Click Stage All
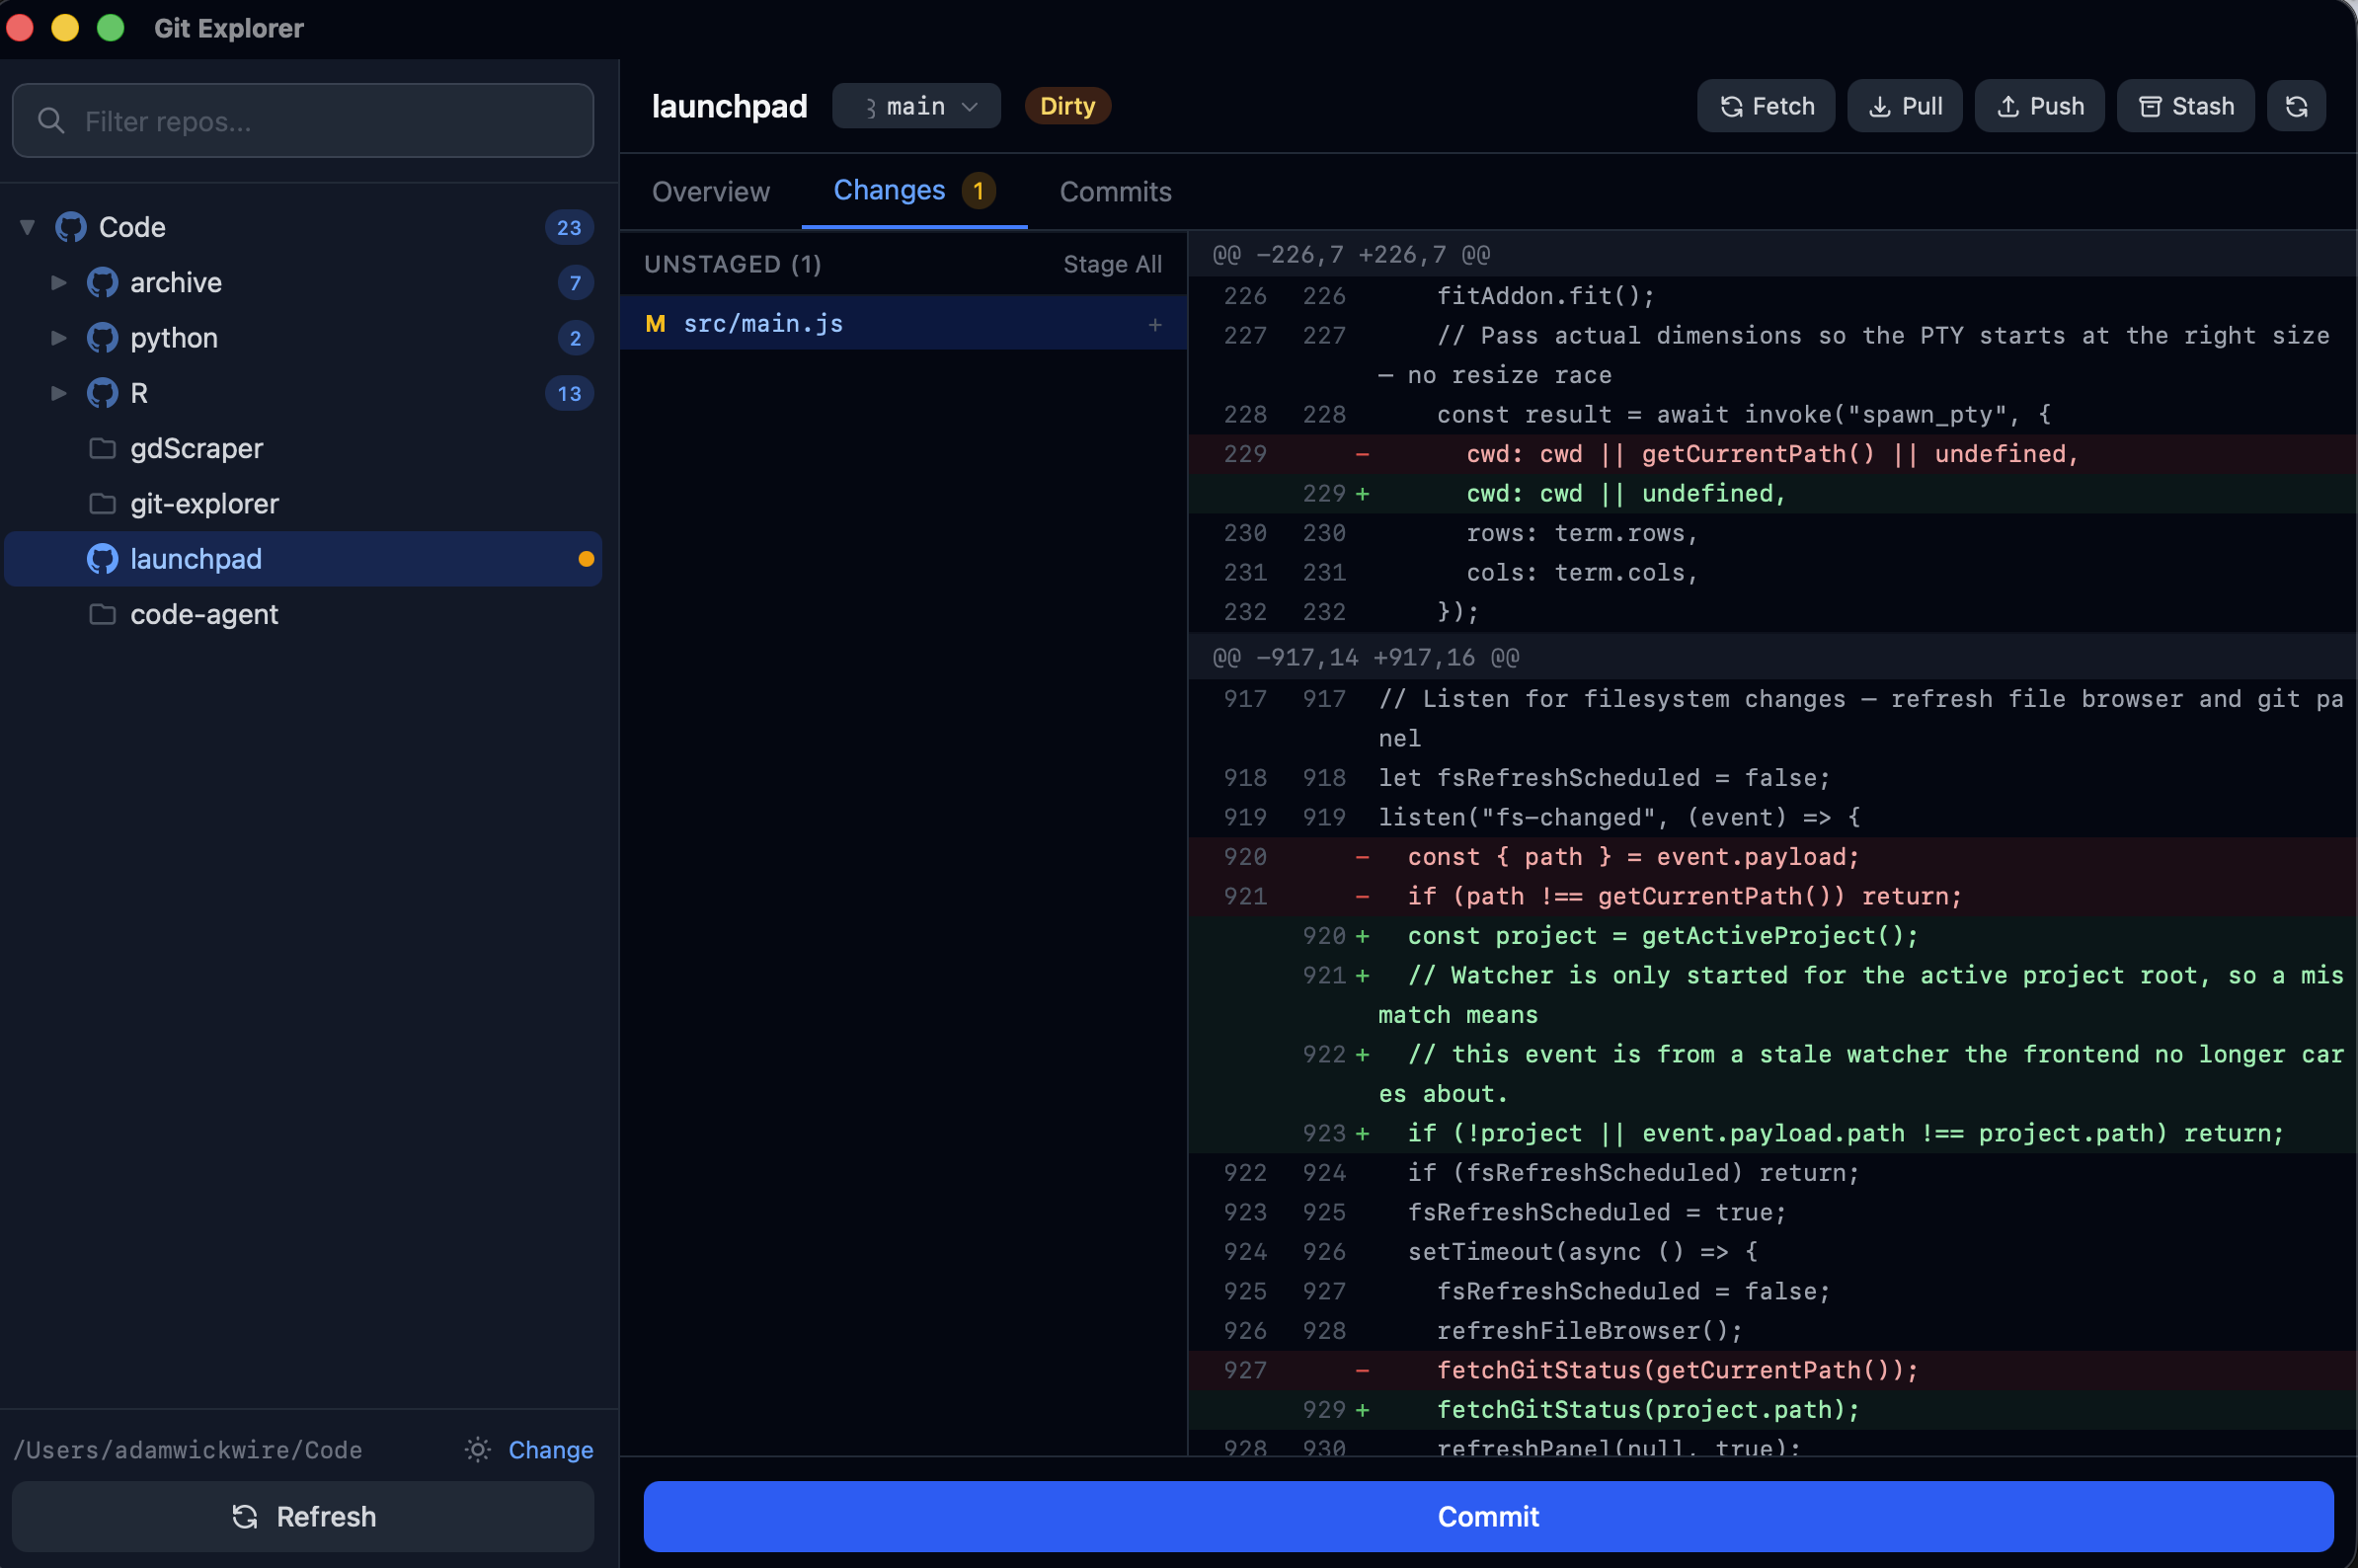The width and height of the screenshot is (2358, 1568). pyautogui.click(x=1112, y=265)
